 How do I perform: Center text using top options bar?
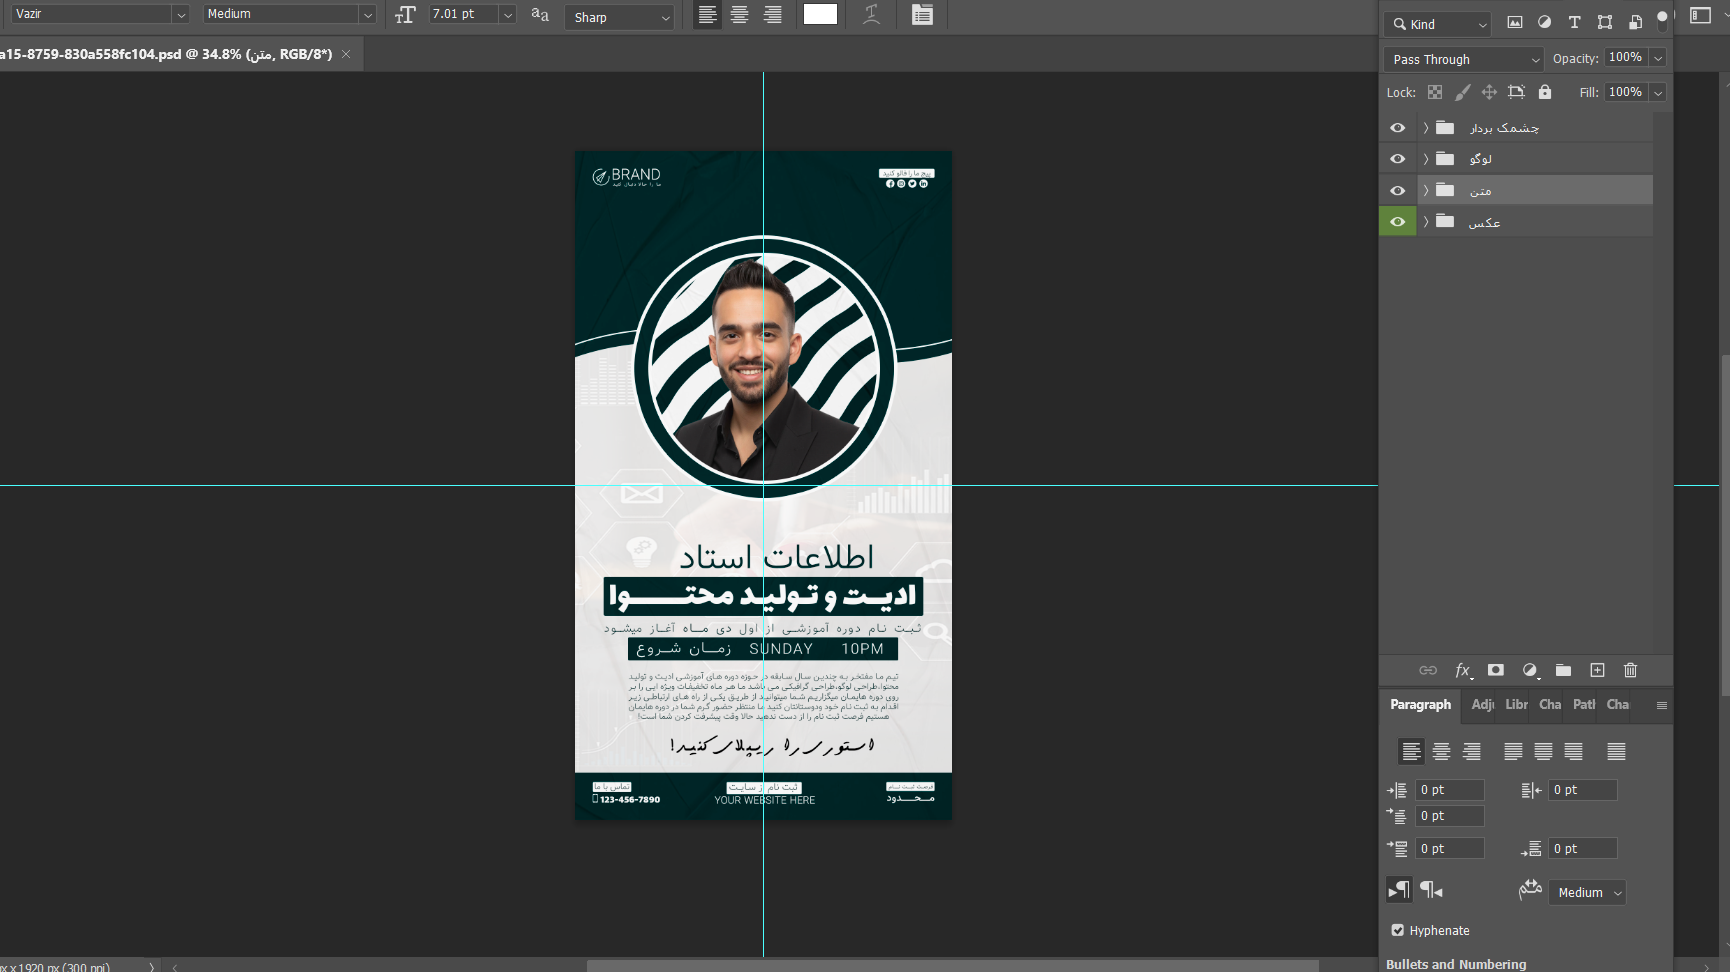point(740,14)
